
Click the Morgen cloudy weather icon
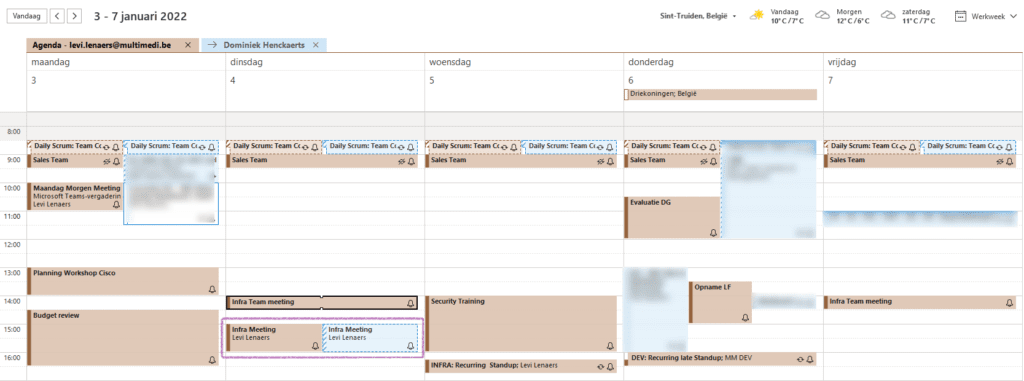[x=824, y=16]
